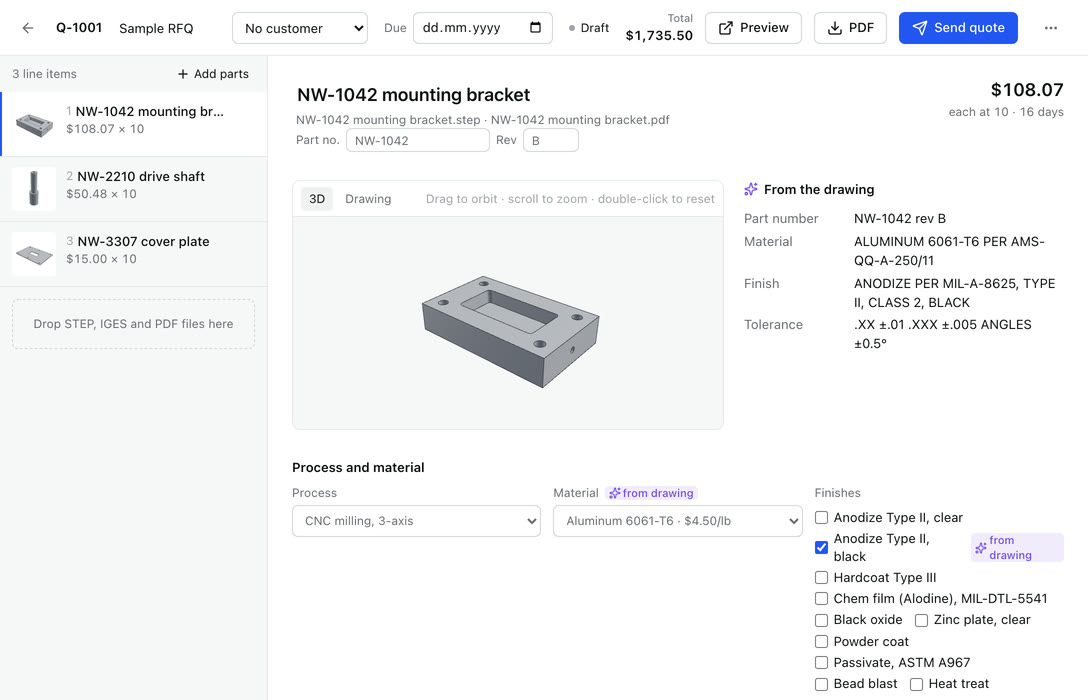Click Add parts button

[x=213, y=74]
